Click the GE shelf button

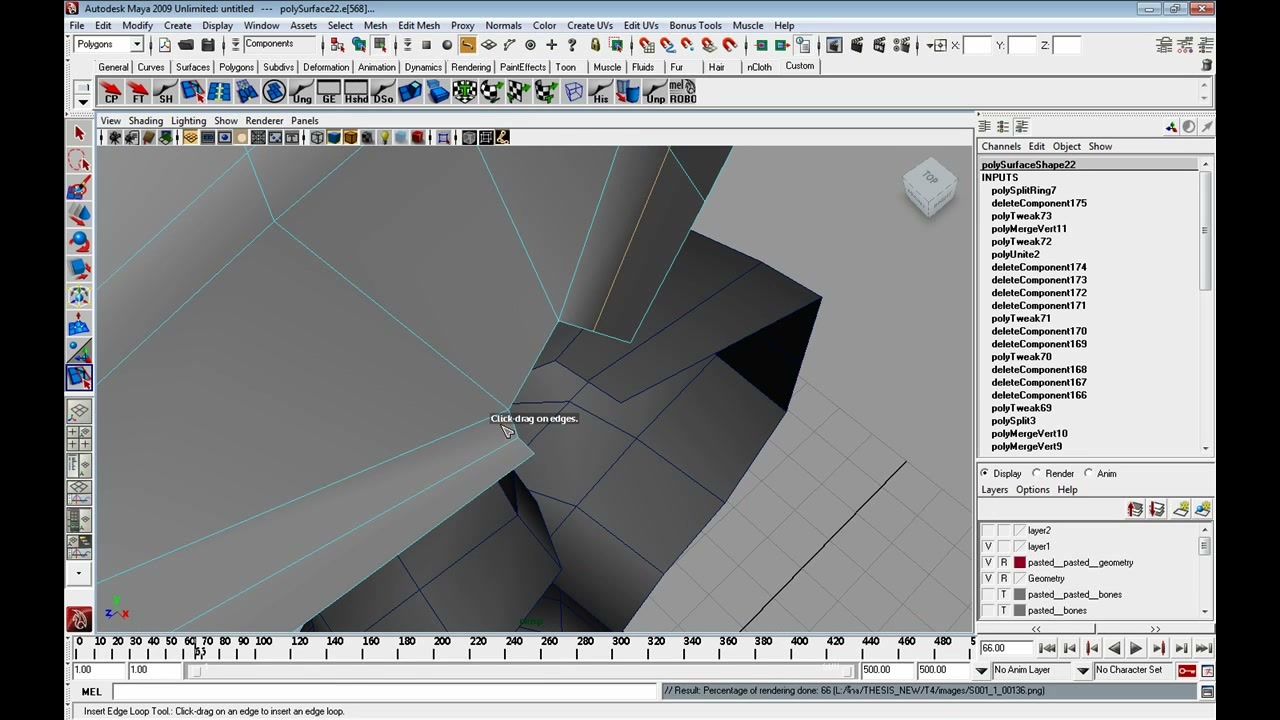pyautogui.click(x=328, y=93)
